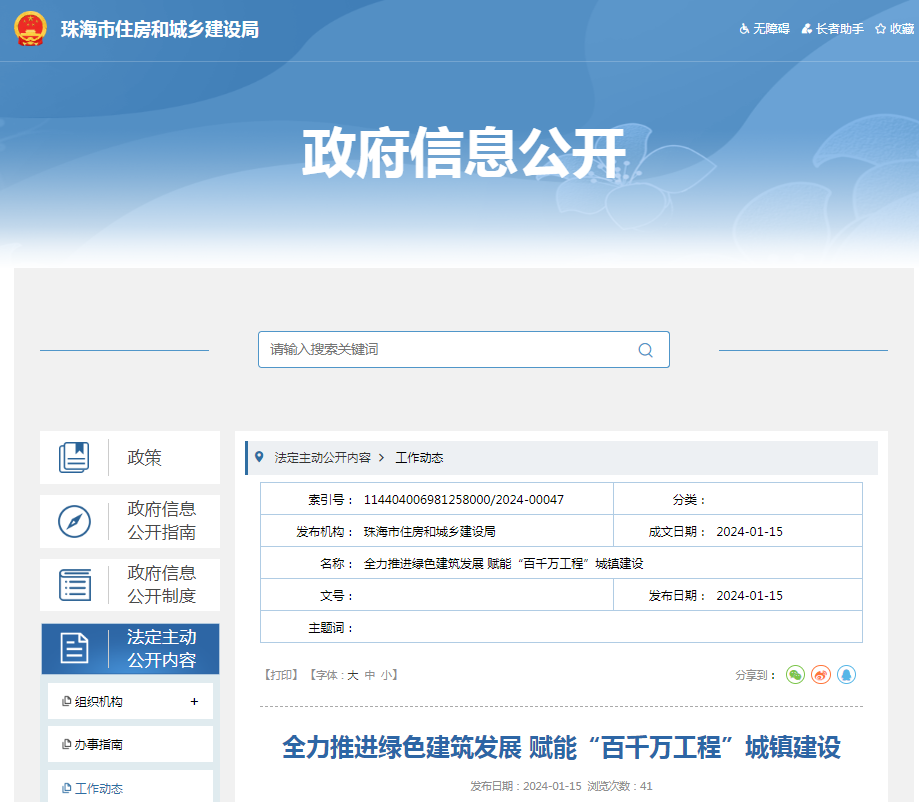Set font size to 大

coord(353,675)
